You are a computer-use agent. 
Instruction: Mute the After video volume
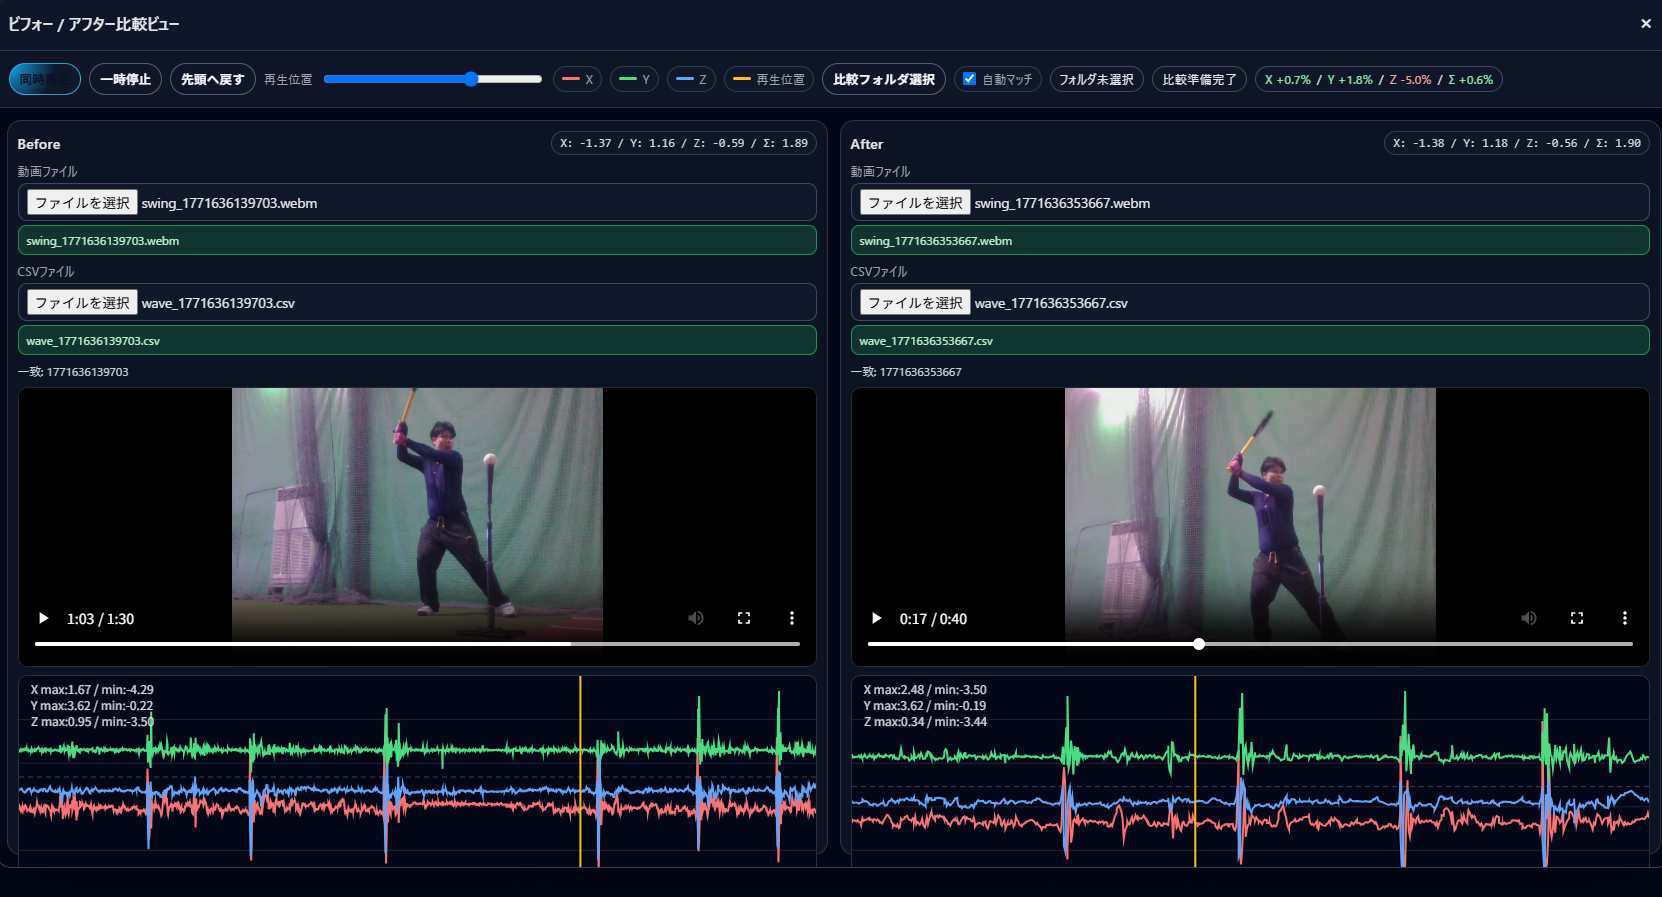tap(1529, 618)
